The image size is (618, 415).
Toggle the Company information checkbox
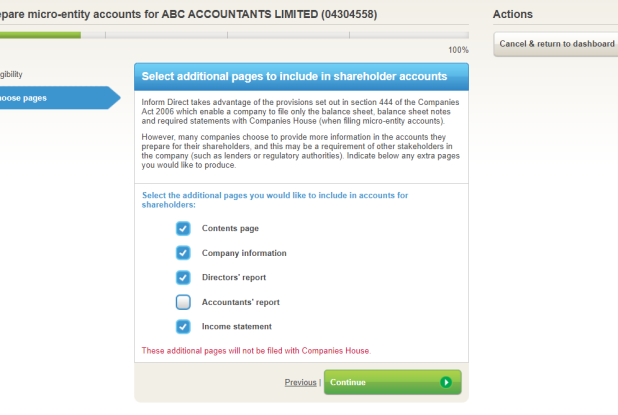183,253
